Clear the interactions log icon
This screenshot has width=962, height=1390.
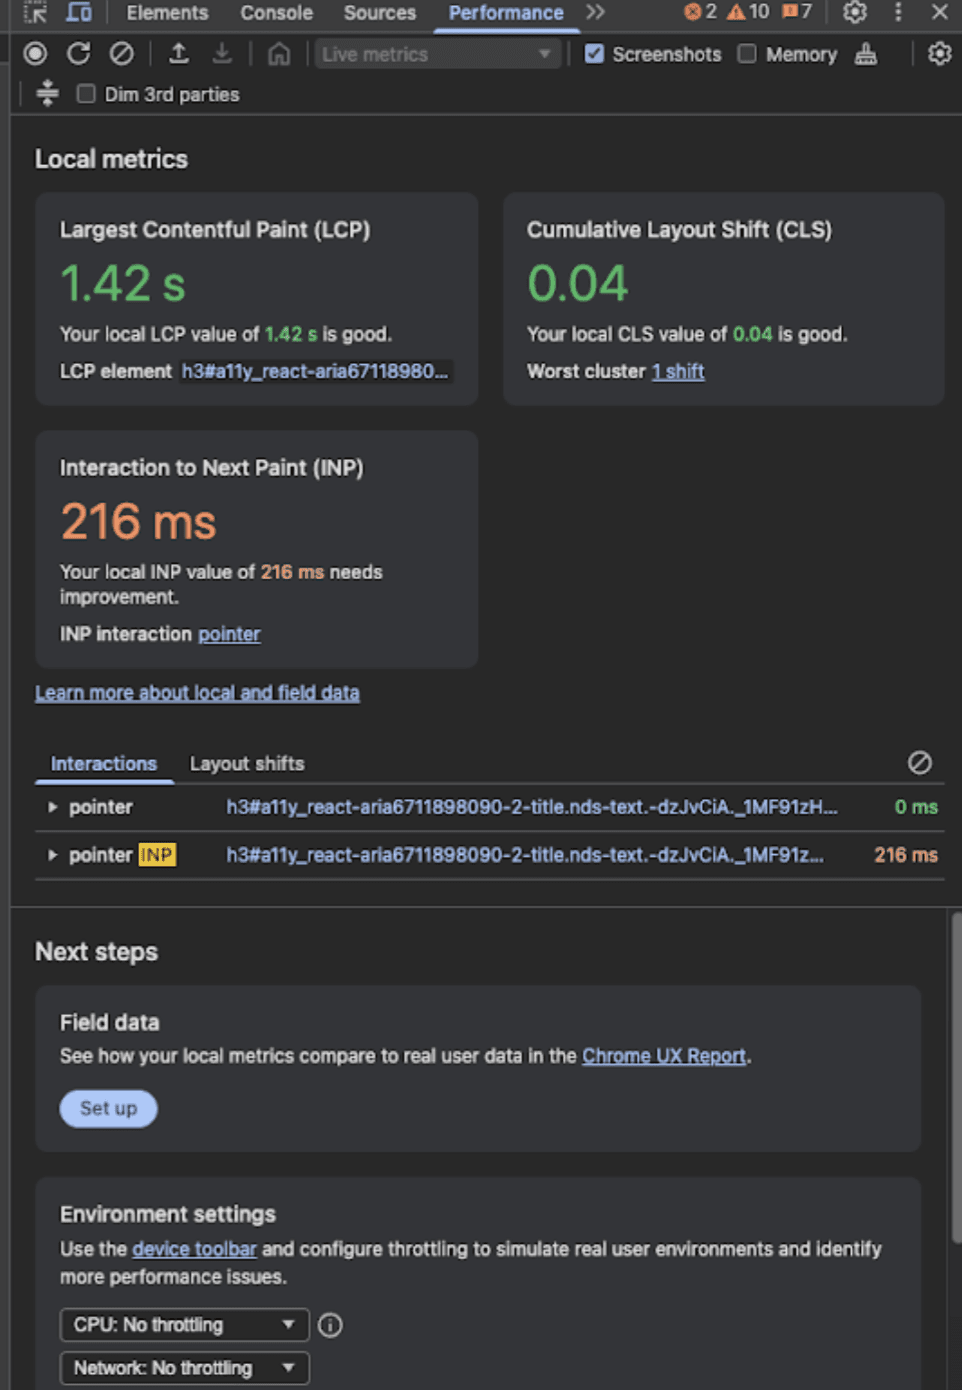tap(919, 763)
